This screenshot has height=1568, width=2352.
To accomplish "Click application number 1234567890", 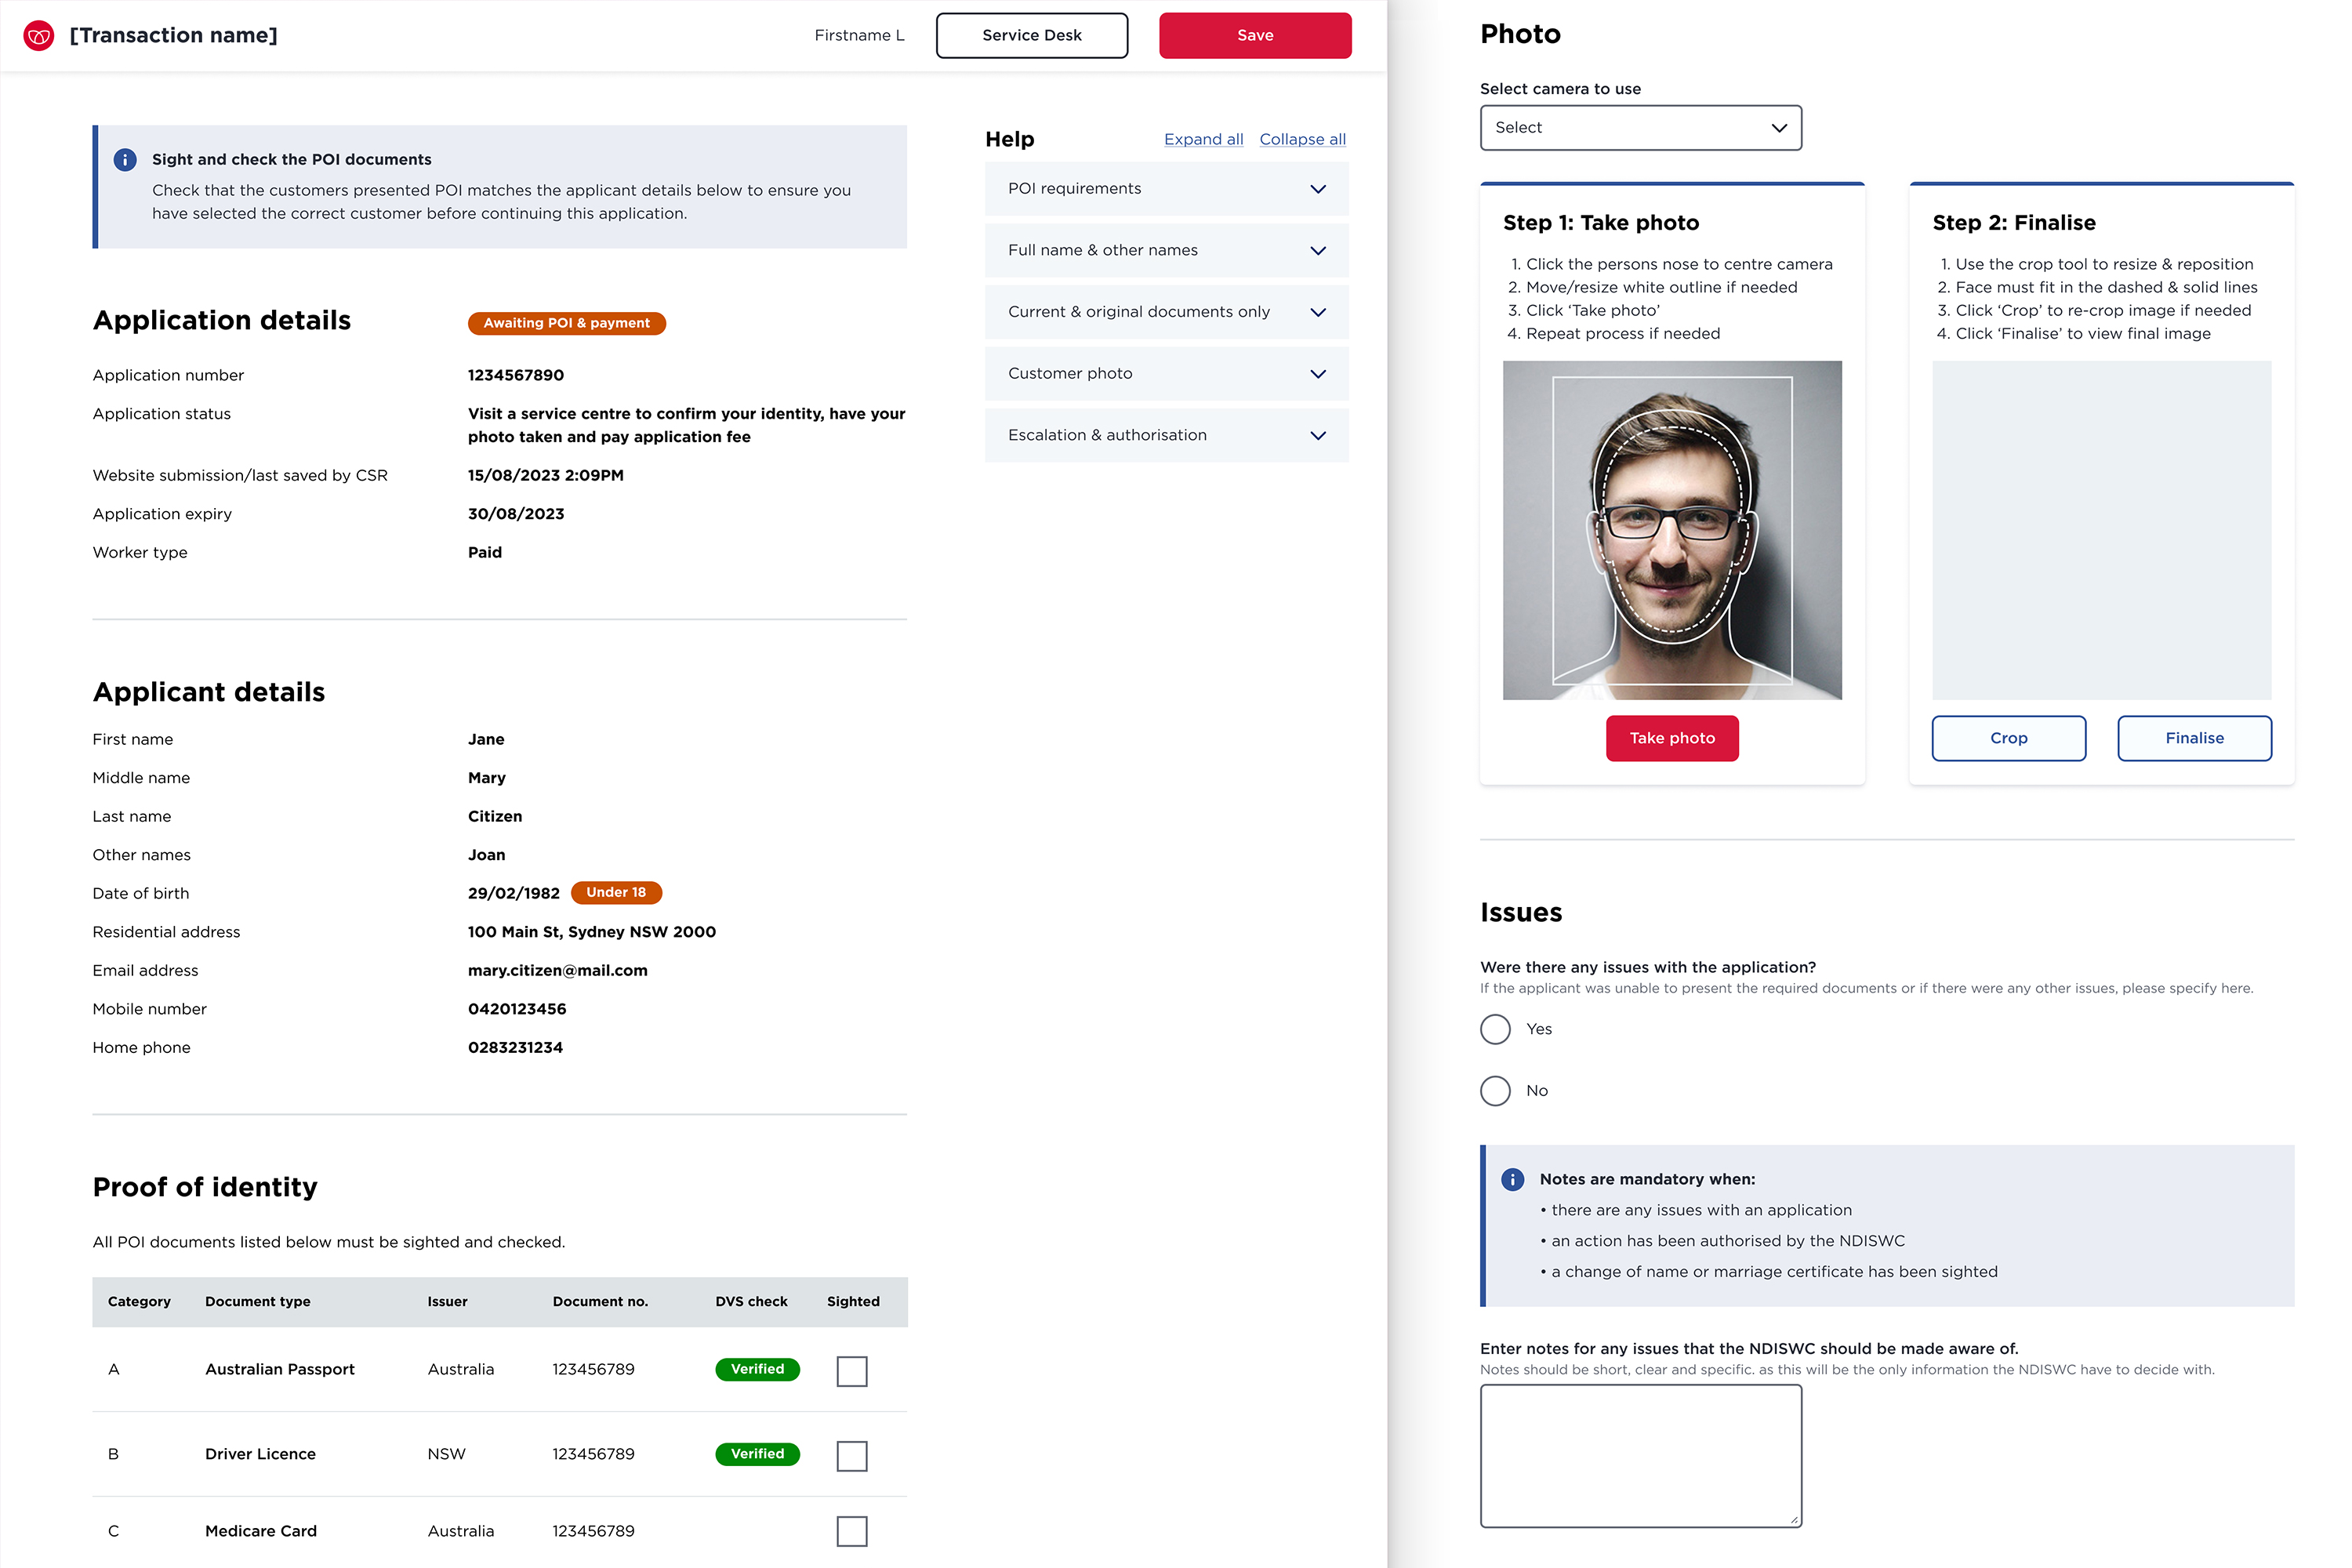I will click(516, 376).
